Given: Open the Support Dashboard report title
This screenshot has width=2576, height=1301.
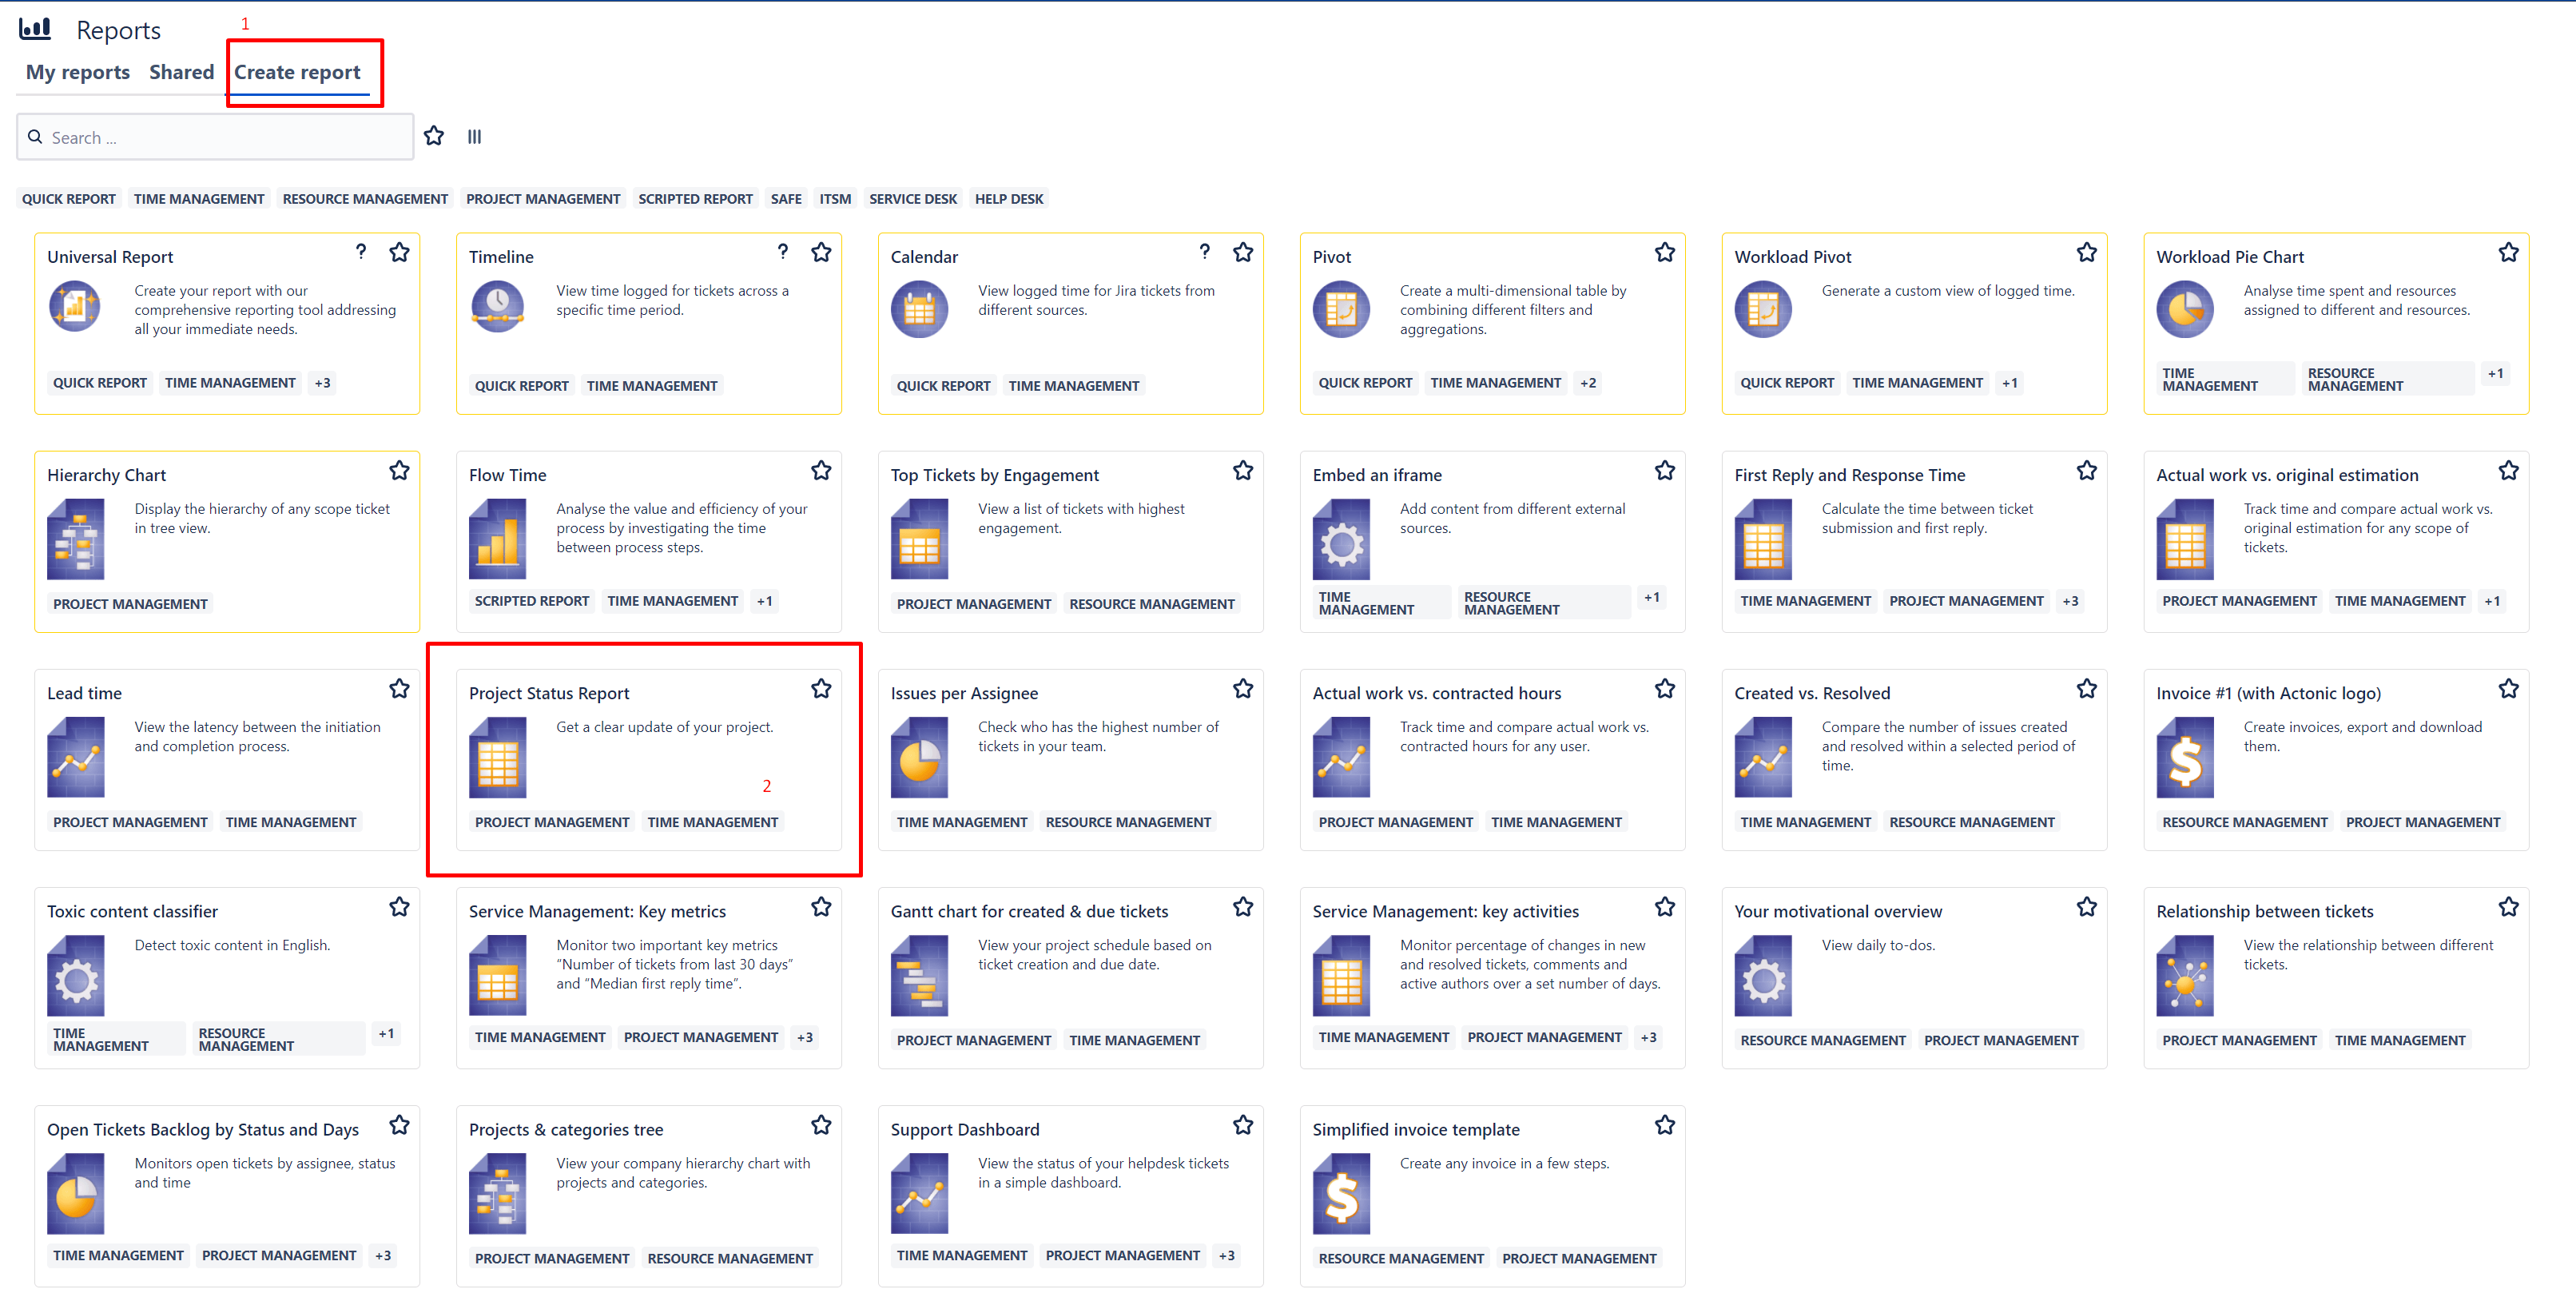Looking at the screenshot, I should (965, 1129).
